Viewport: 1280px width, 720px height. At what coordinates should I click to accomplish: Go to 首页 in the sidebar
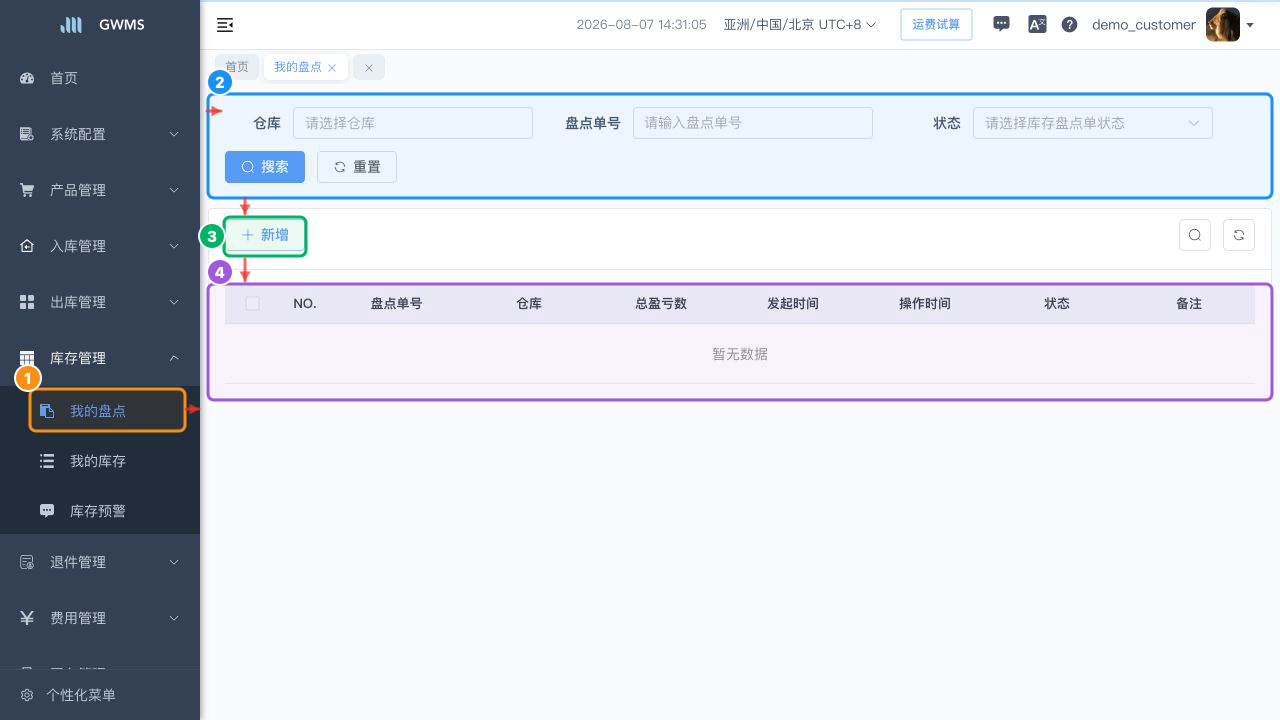[x=100, y=78]
